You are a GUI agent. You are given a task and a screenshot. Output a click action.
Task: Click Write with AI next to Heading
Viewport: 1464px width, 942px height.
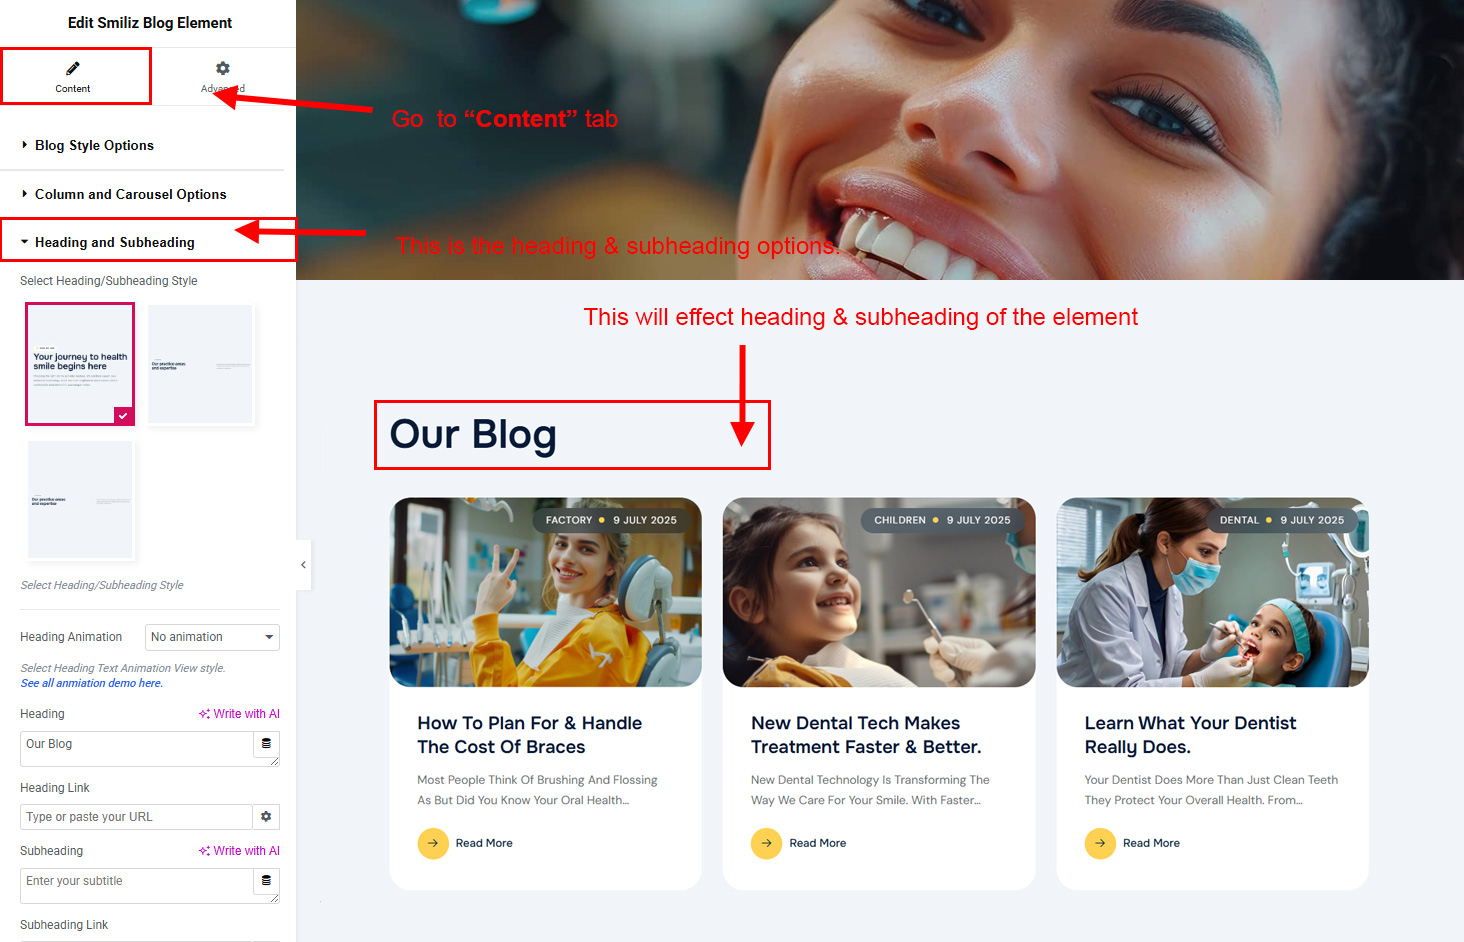[239, 714]
